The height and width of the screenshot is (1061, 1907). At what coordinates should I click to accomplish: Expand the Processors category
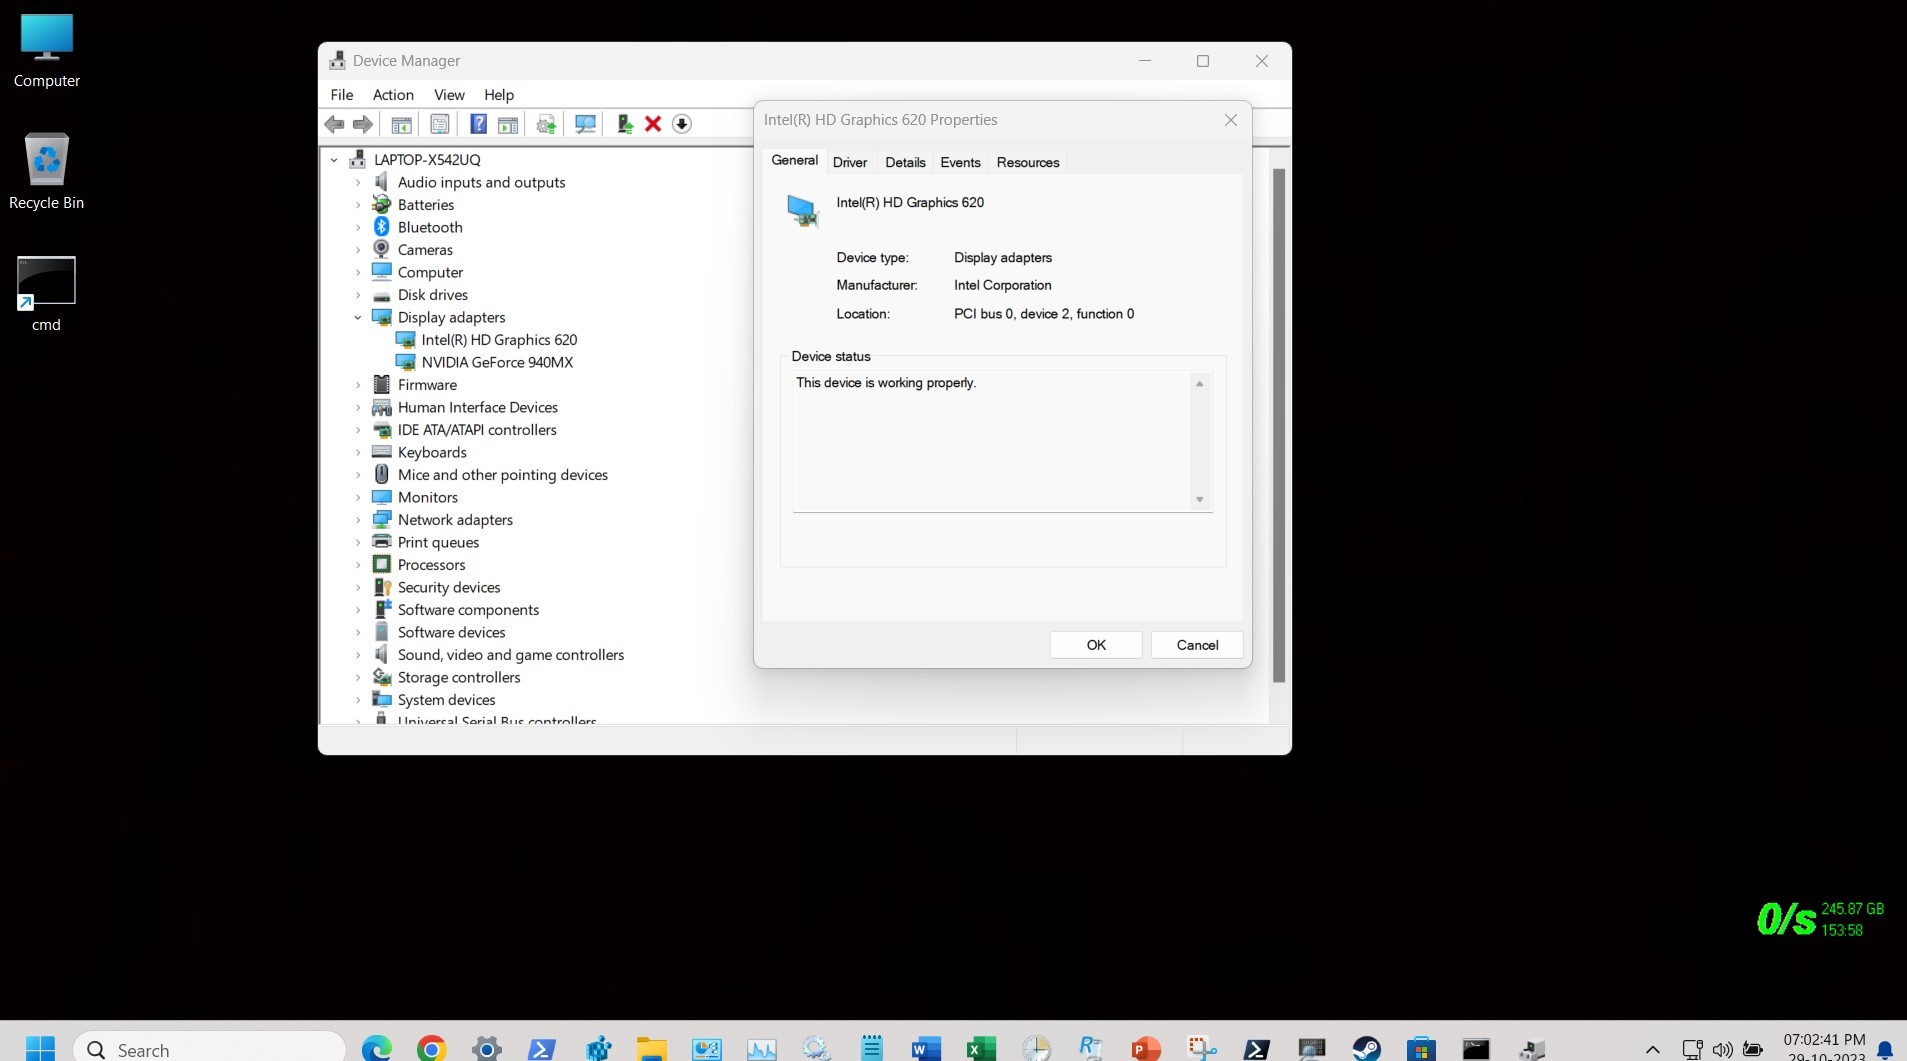[358, 565]
